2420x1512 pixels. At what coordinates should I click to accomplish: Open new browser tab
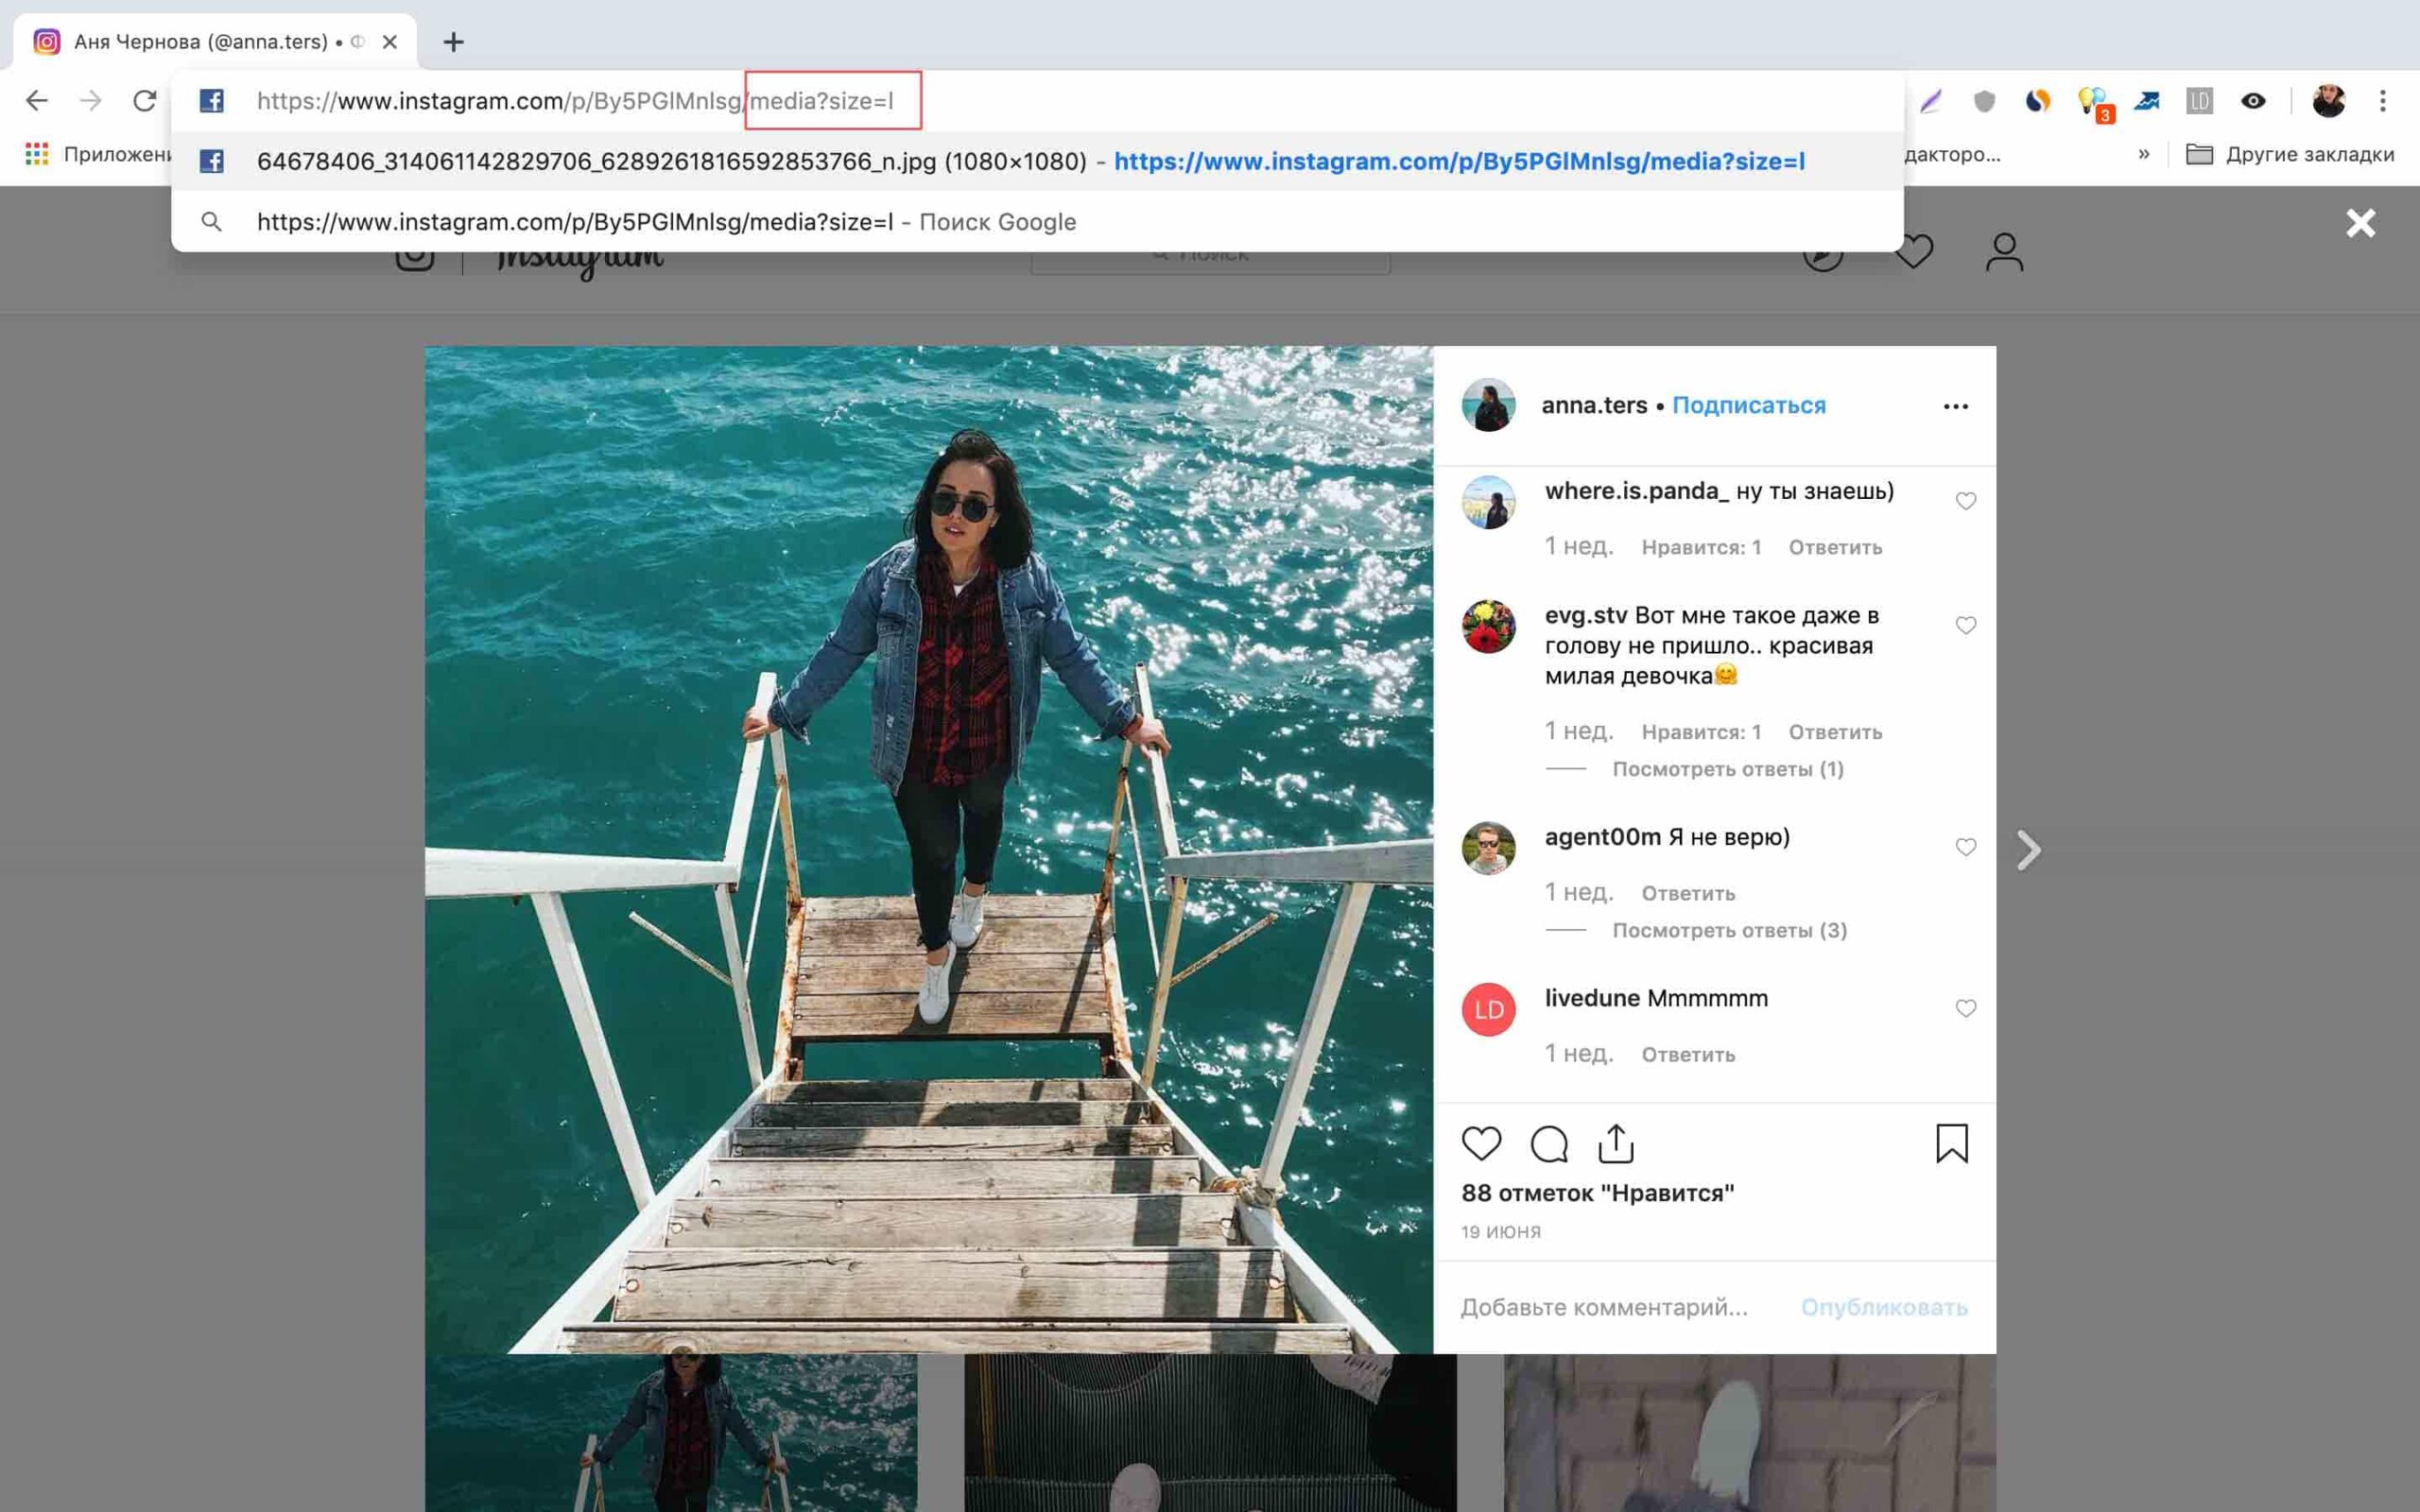point(453,42)
